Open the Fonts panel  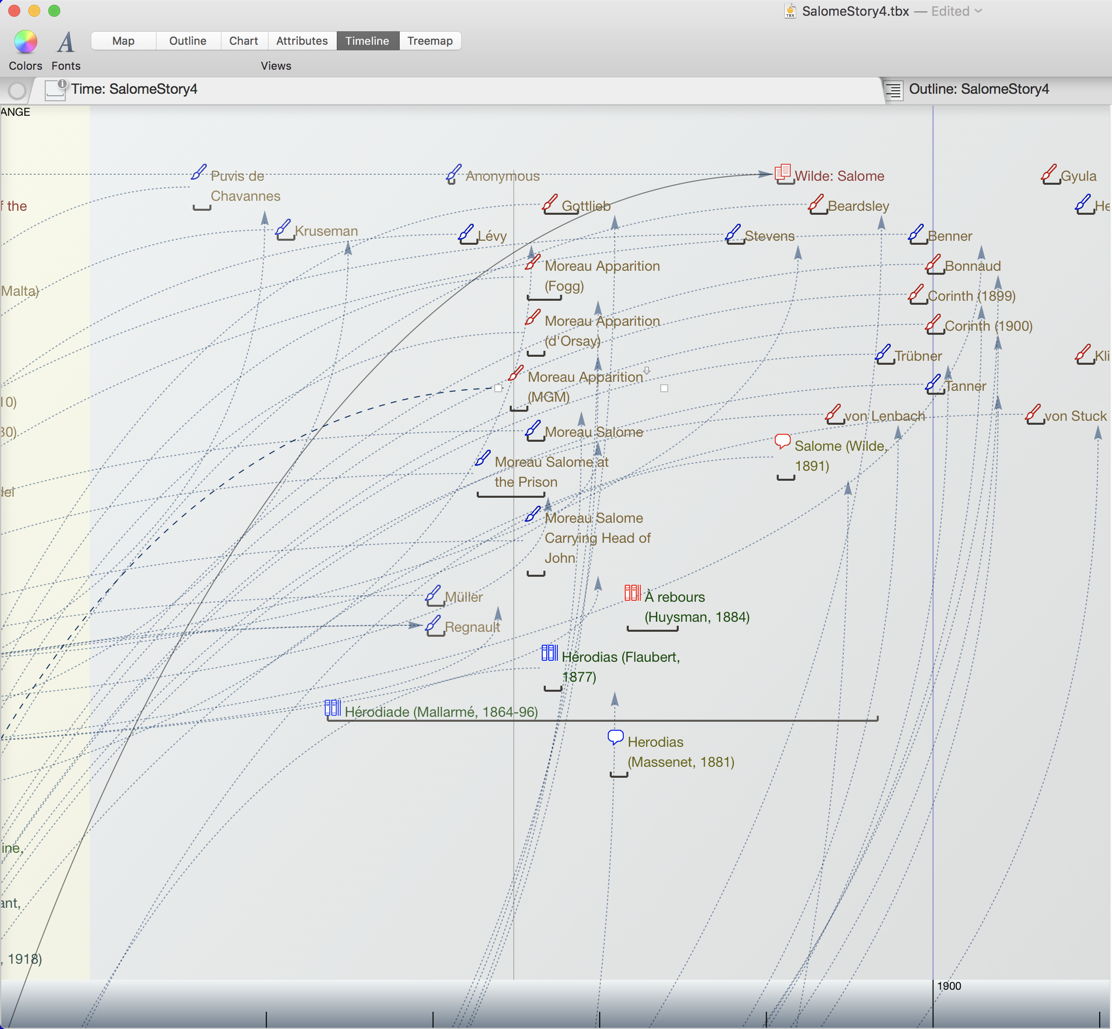click(65, 42)
